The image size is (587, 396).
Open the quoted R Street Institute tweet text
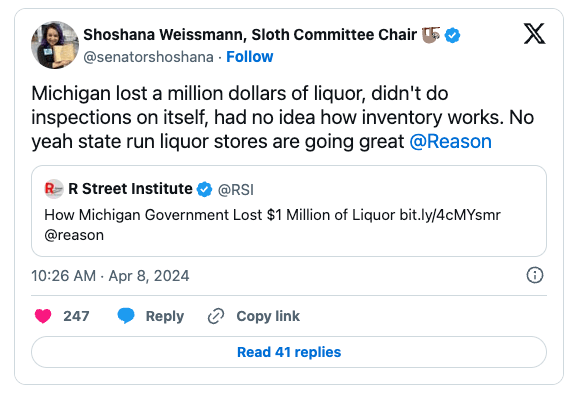273,225
